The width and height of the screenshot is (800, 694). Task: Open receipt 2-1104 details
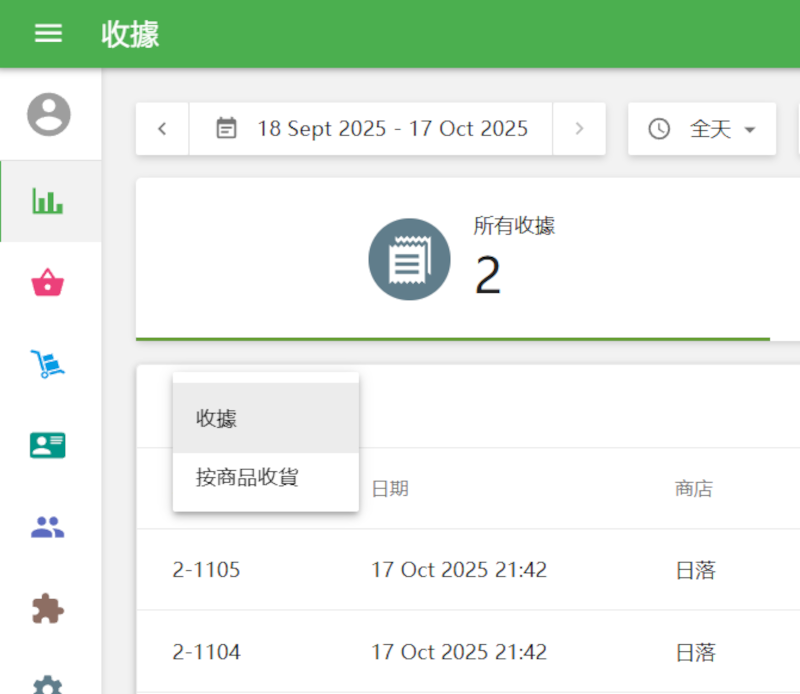[x=207, y=652]
